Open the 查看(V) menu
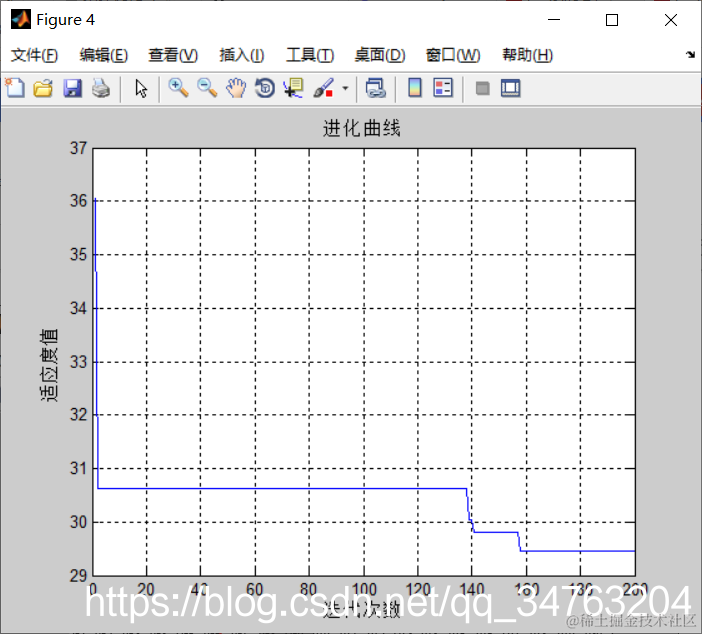Screen dimensions: 702x634 click(173, 55)
